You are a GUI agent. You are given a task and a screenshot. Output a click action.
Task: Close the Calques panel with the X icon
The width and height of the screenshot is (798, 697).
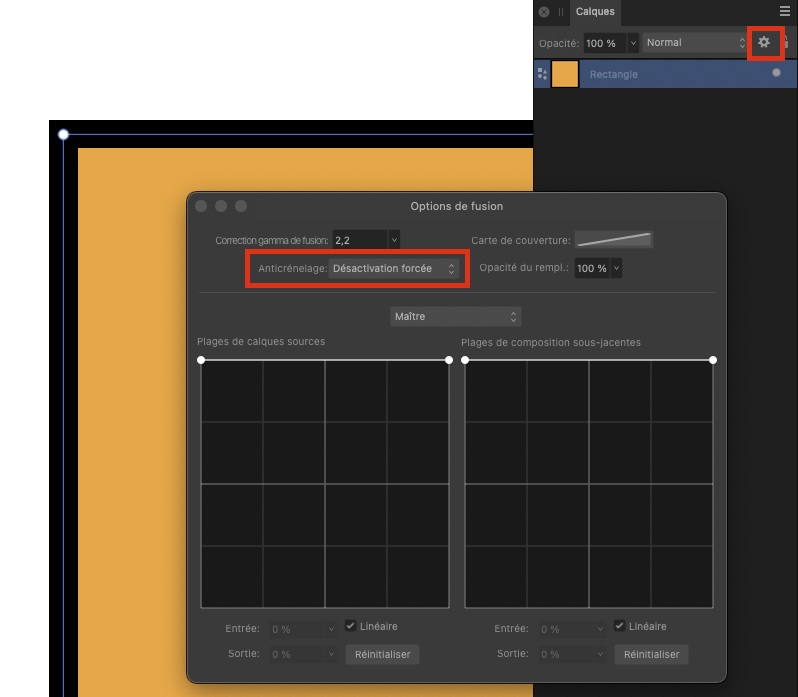pyautogui.click(x=544, y=12)
